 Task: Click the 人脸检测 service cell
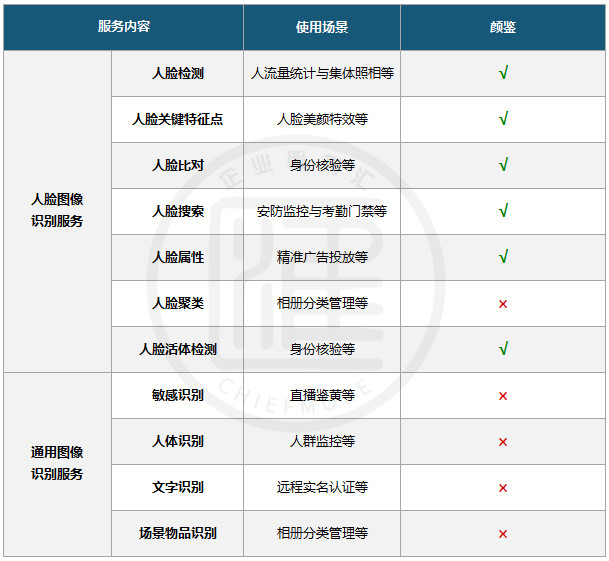pyautogui.click(x=177, y=73)
